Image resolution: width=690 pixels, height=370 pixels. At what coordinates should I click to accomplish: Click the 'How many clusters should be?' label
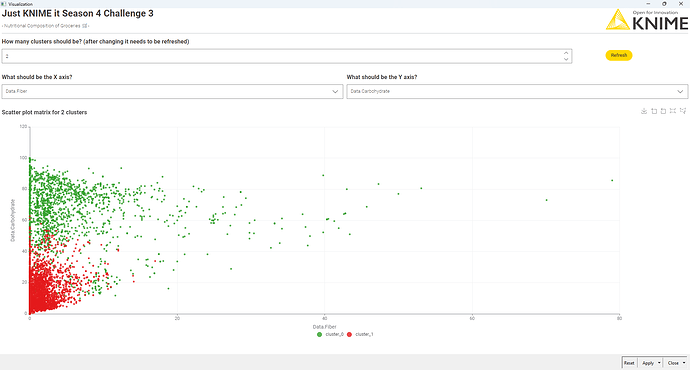[x=95, y=41]
